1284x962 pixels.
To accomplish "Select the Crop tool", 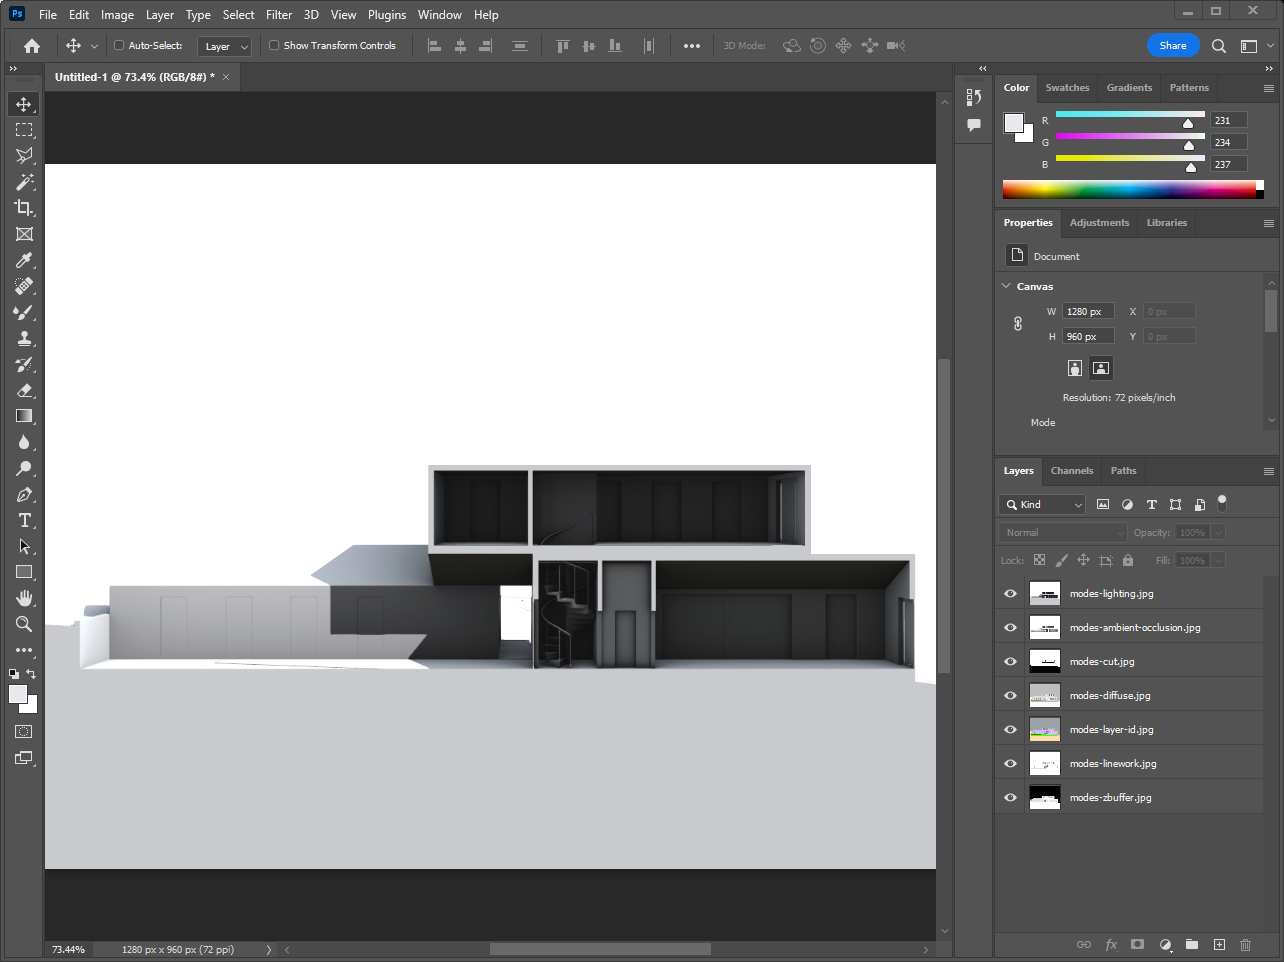I will [x=24, y=208].
